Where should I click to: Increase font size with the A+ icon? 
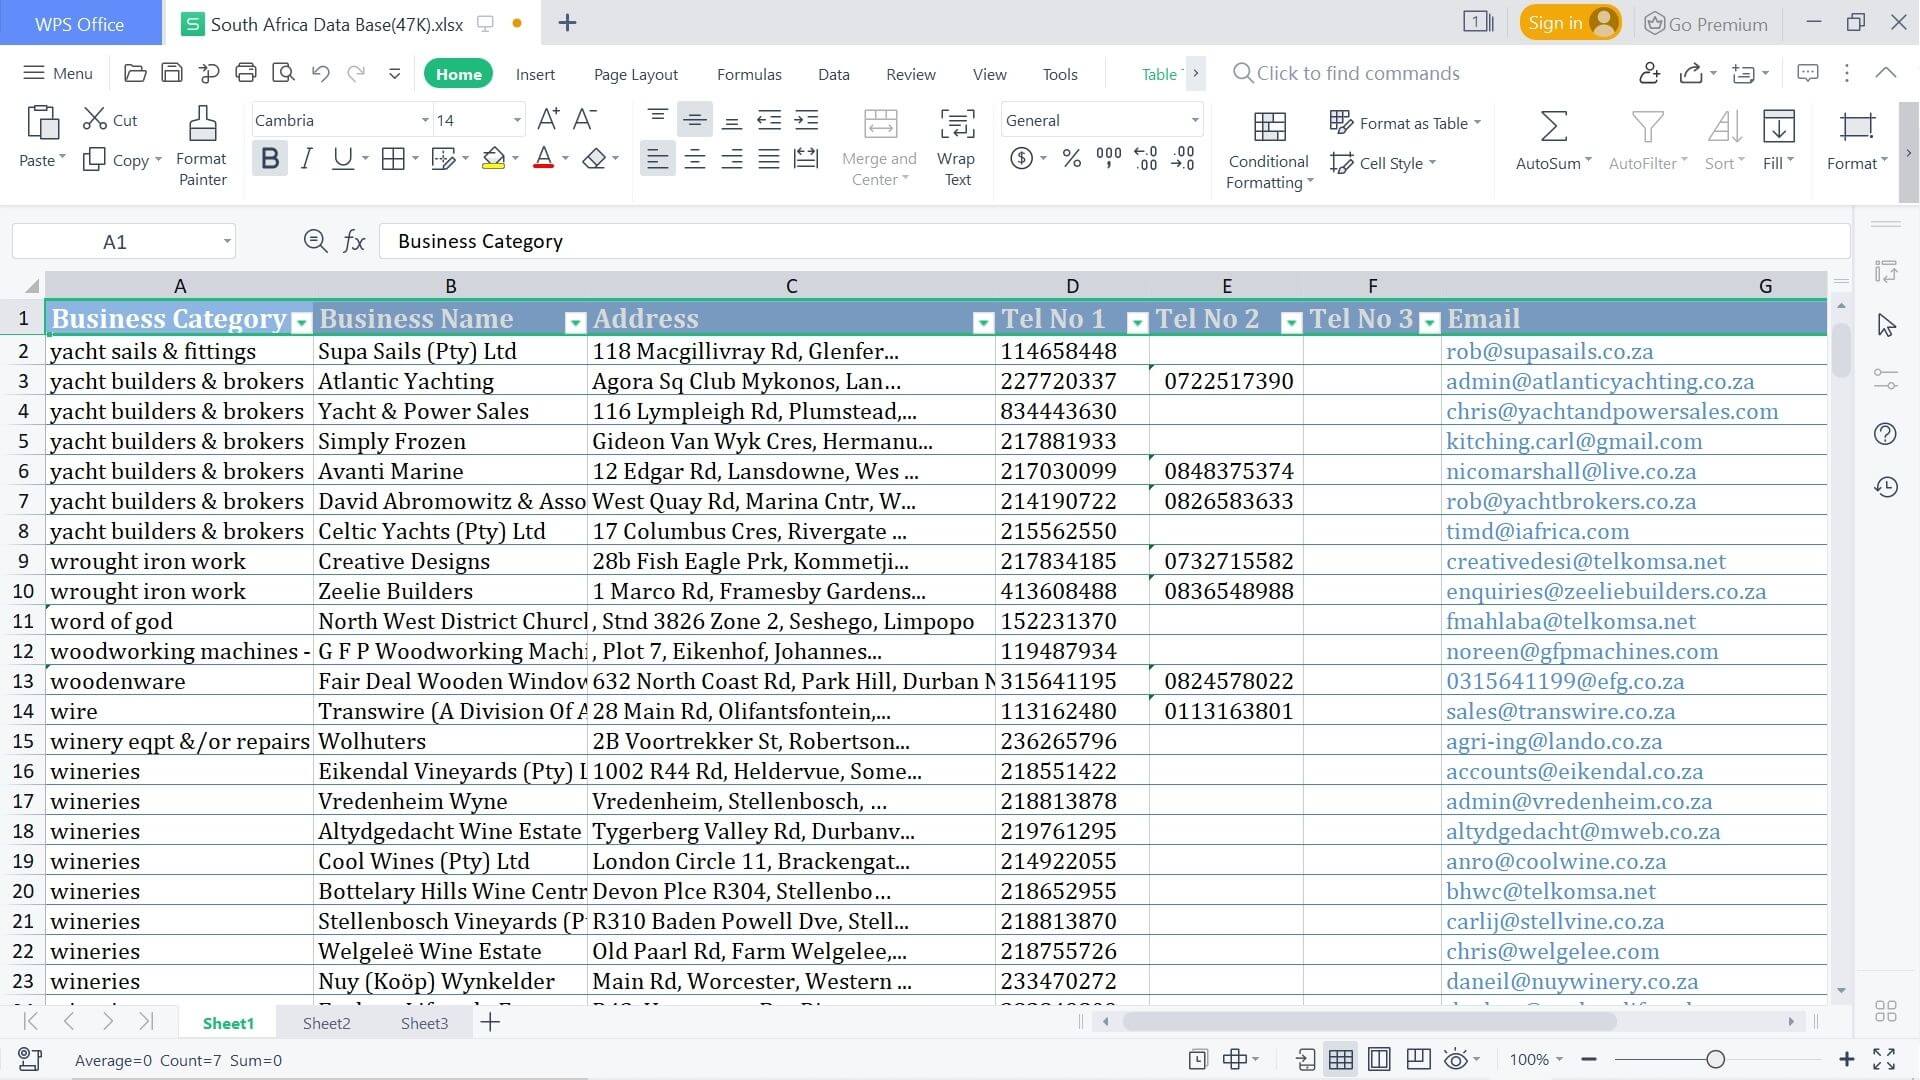point(548,119)
